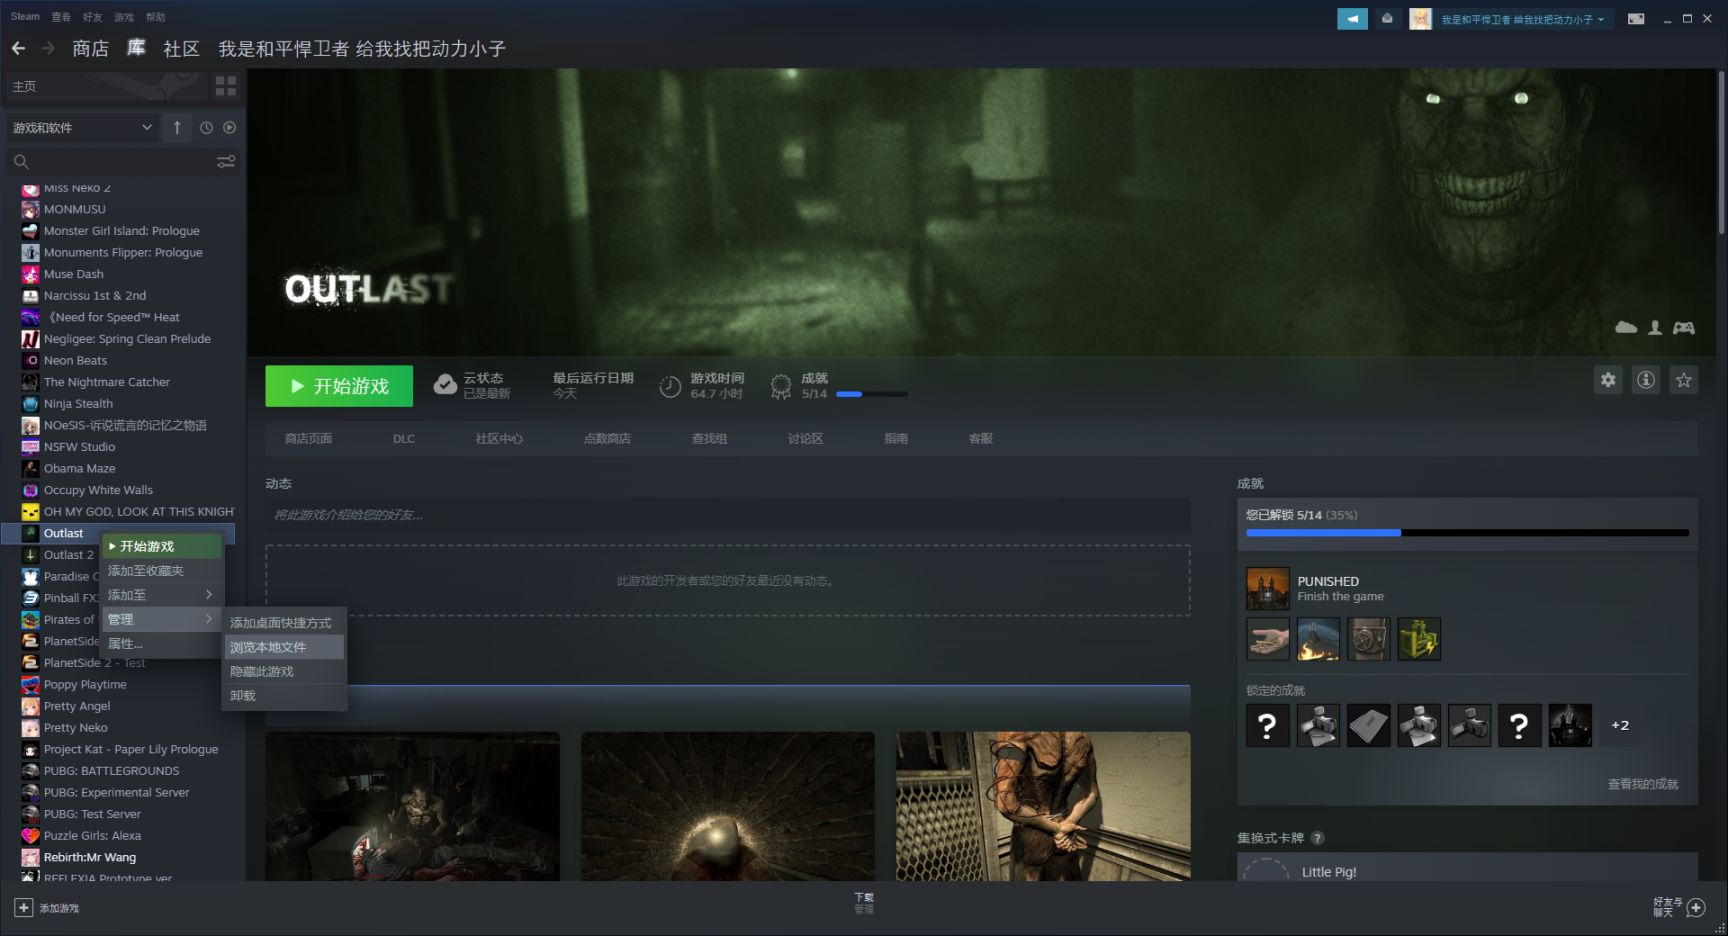This screenshot has height=936, width=1728.
Task: Go forward with the right arrow
Action: click(48, 48)
